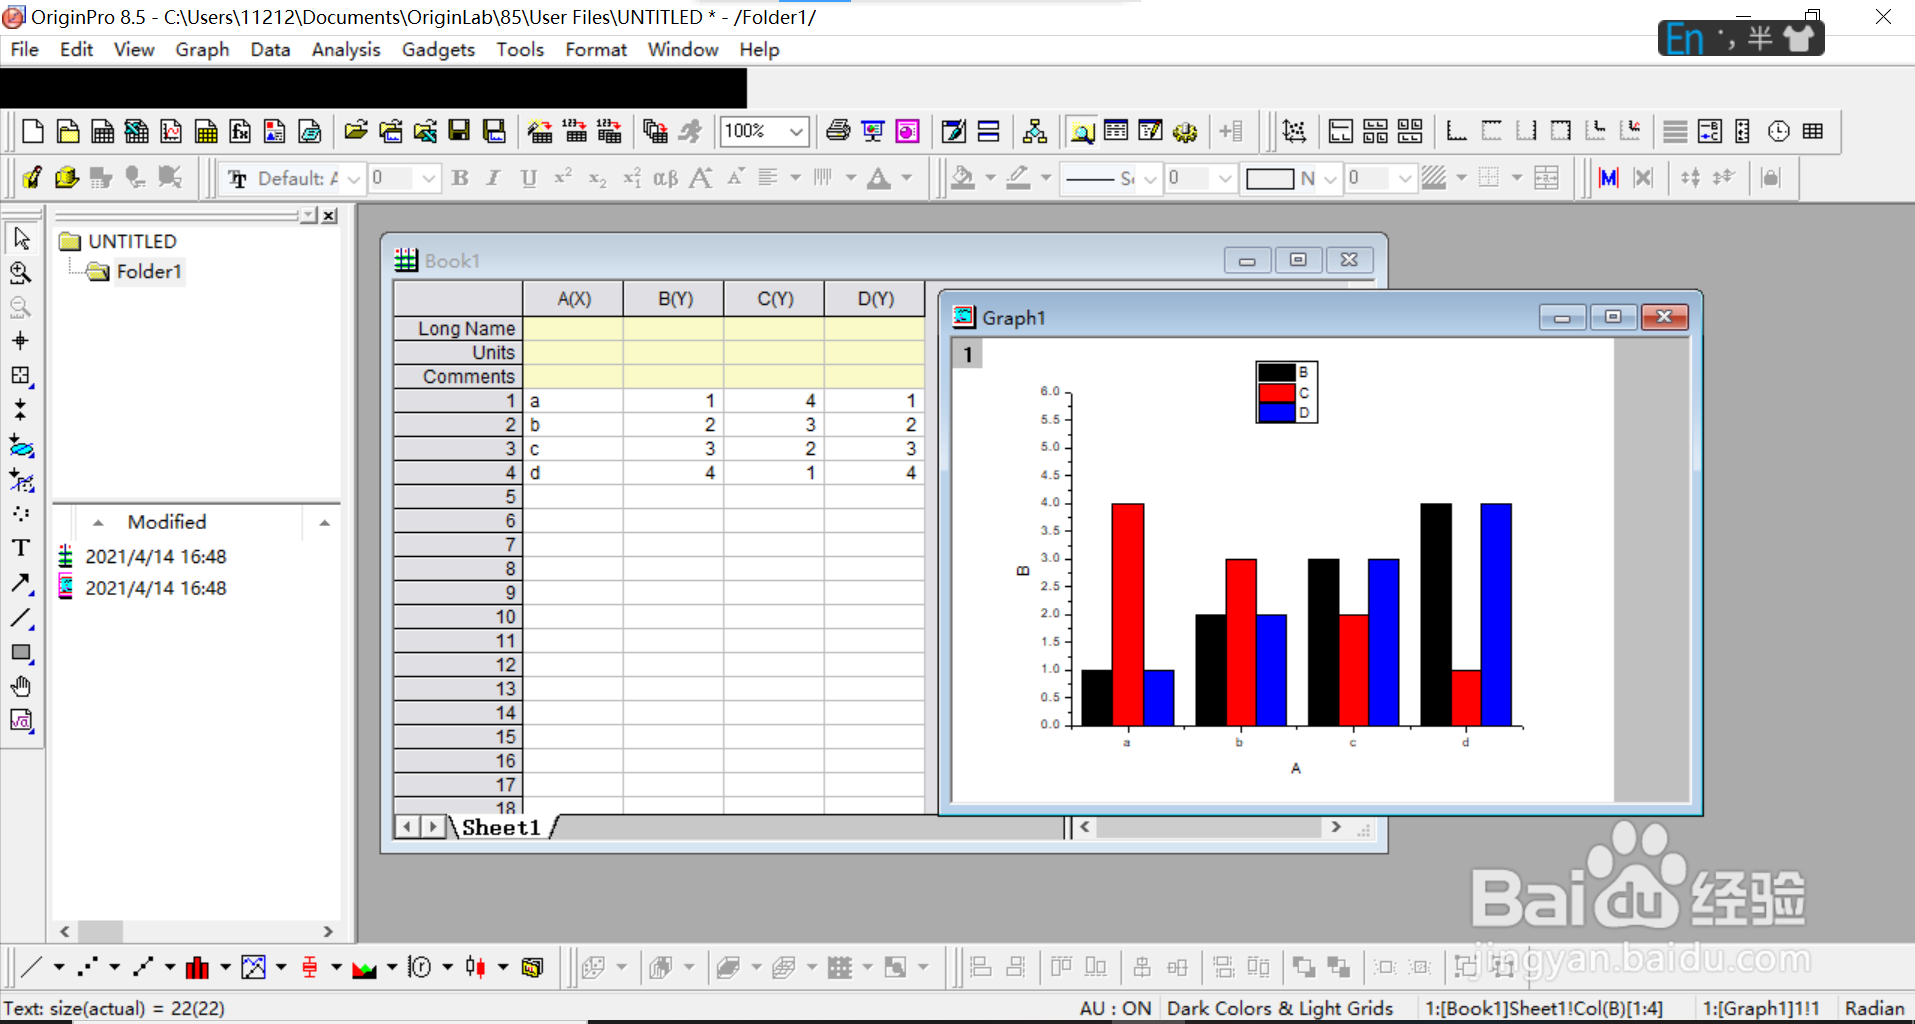Toggle Italic text formatting
This screenshot has height=1024, width=1915.
[x=494, y=178]
